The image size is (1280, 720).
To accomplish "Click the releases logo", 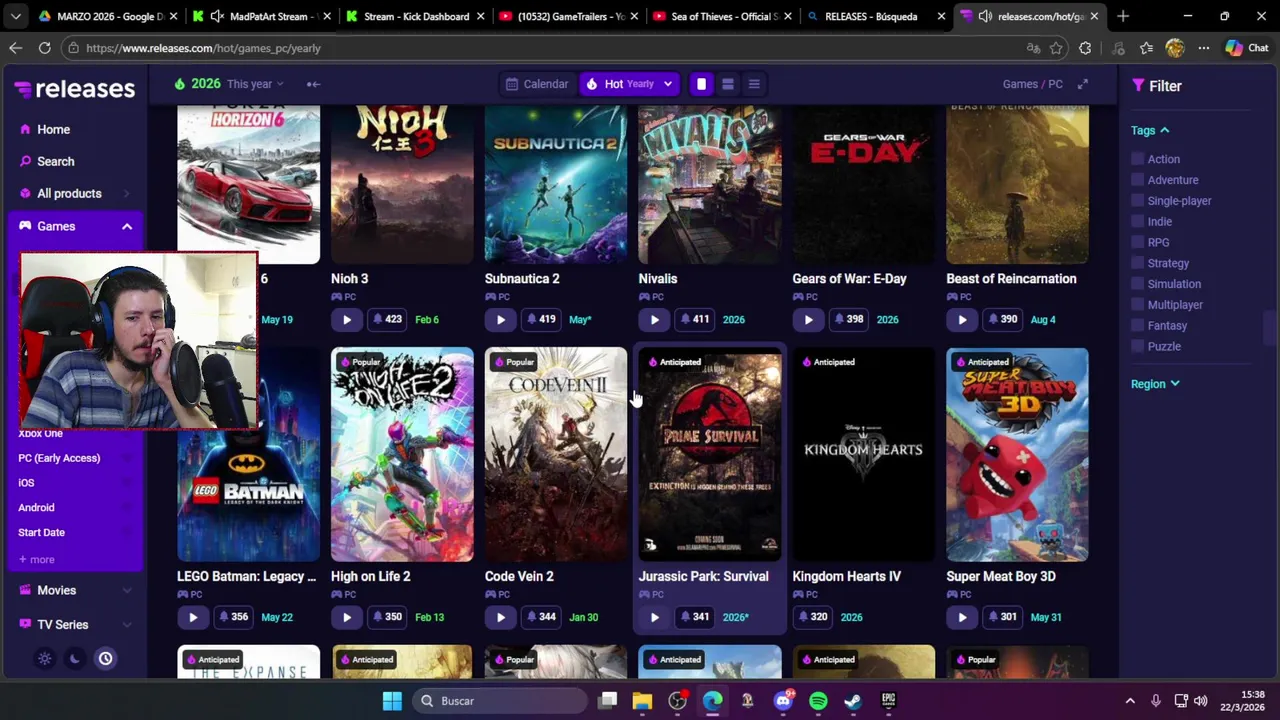I will pyautogui.click(x=75, y=89).
